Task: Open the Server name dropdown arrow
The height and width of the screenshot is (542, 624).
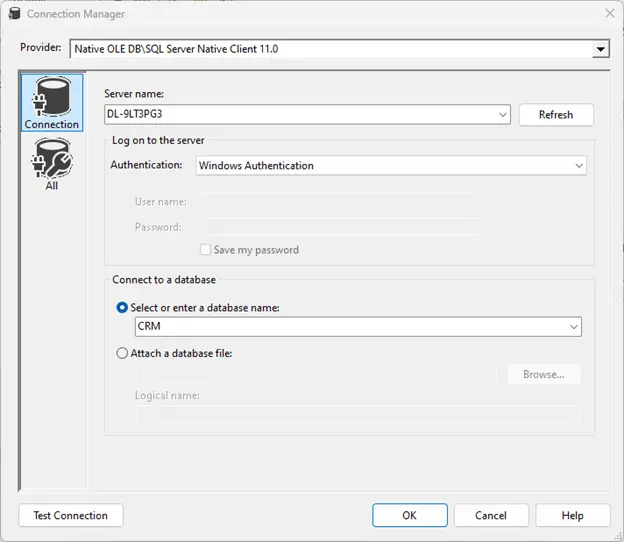Action: tap(502, 115)
